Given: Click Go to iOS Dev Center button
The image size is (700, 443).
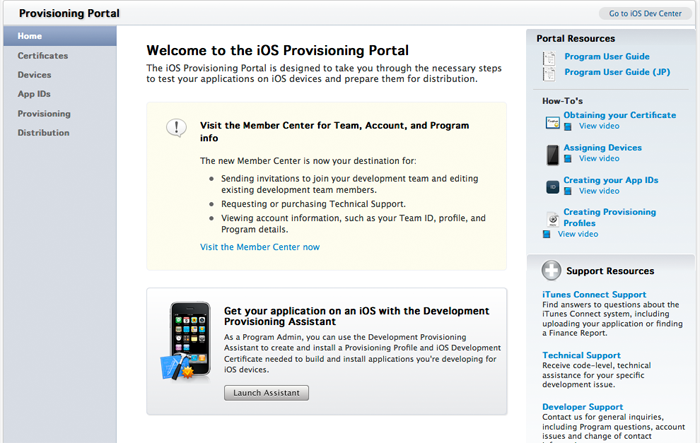Looking at the screenshot, I should pos(645,13).
